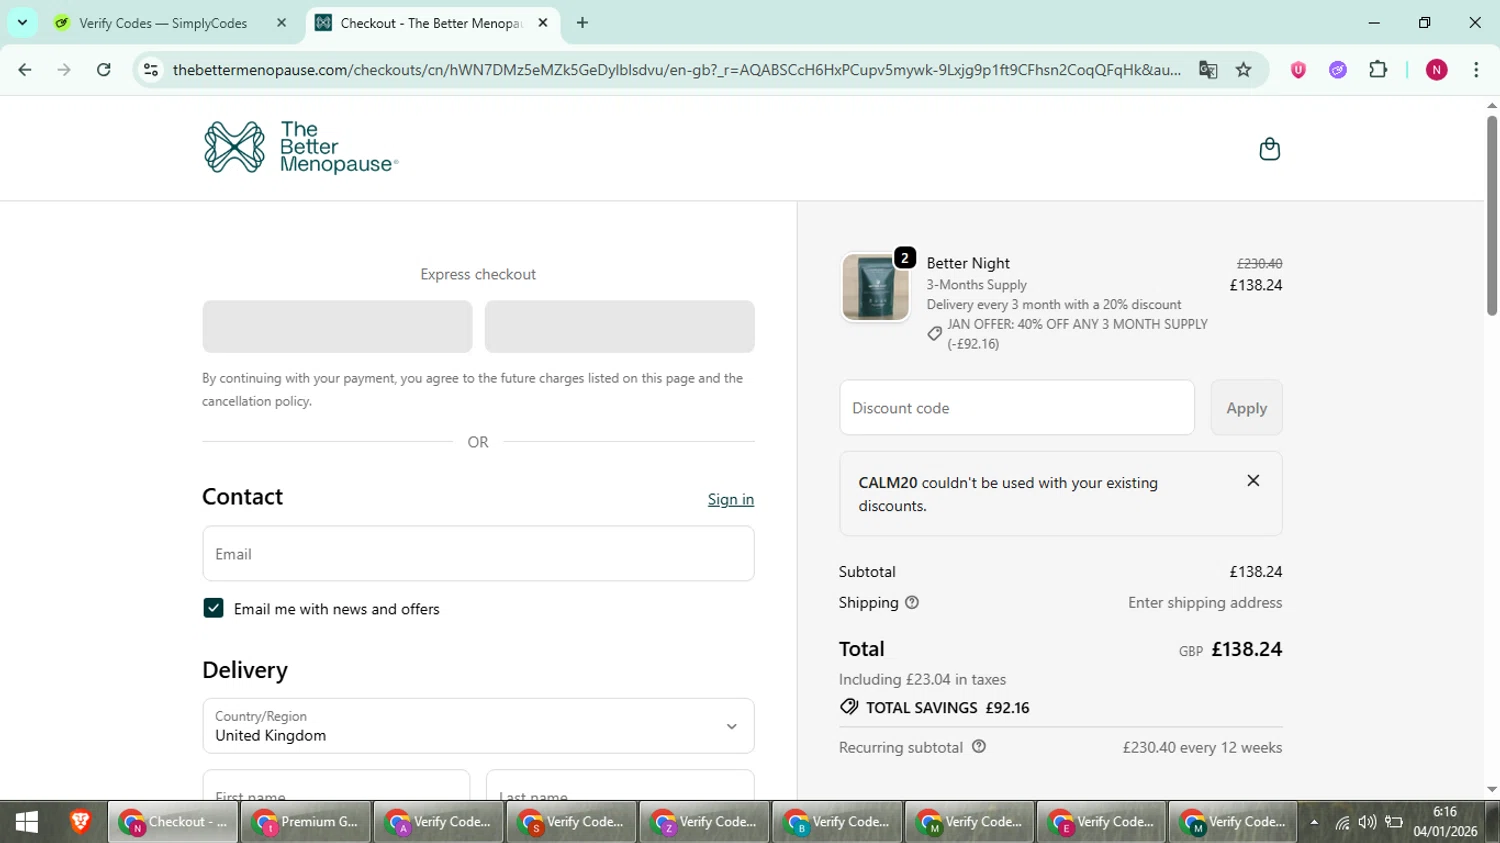Click the Sign in link
The height and width of the screenshot is (843, 1500).
[x=731, y=499]
